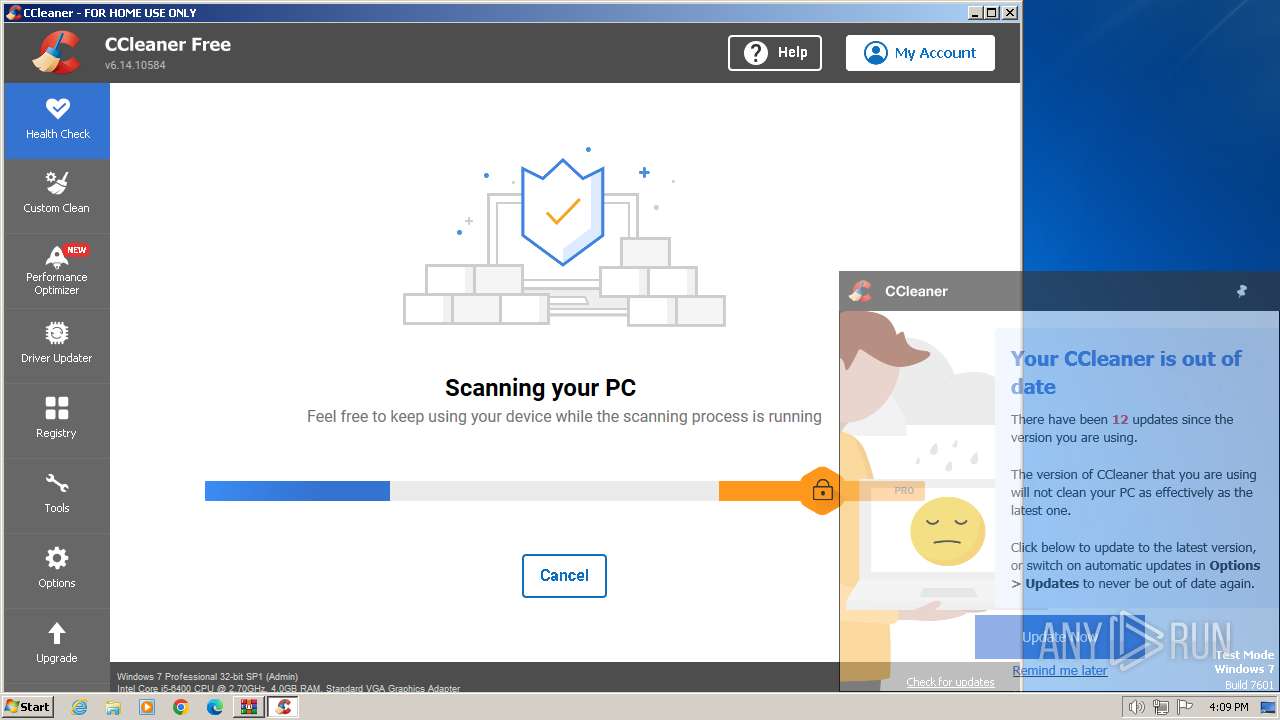Open the Custom Clean section
This screenshot has height=720, width=1280.
pos(57,196)
